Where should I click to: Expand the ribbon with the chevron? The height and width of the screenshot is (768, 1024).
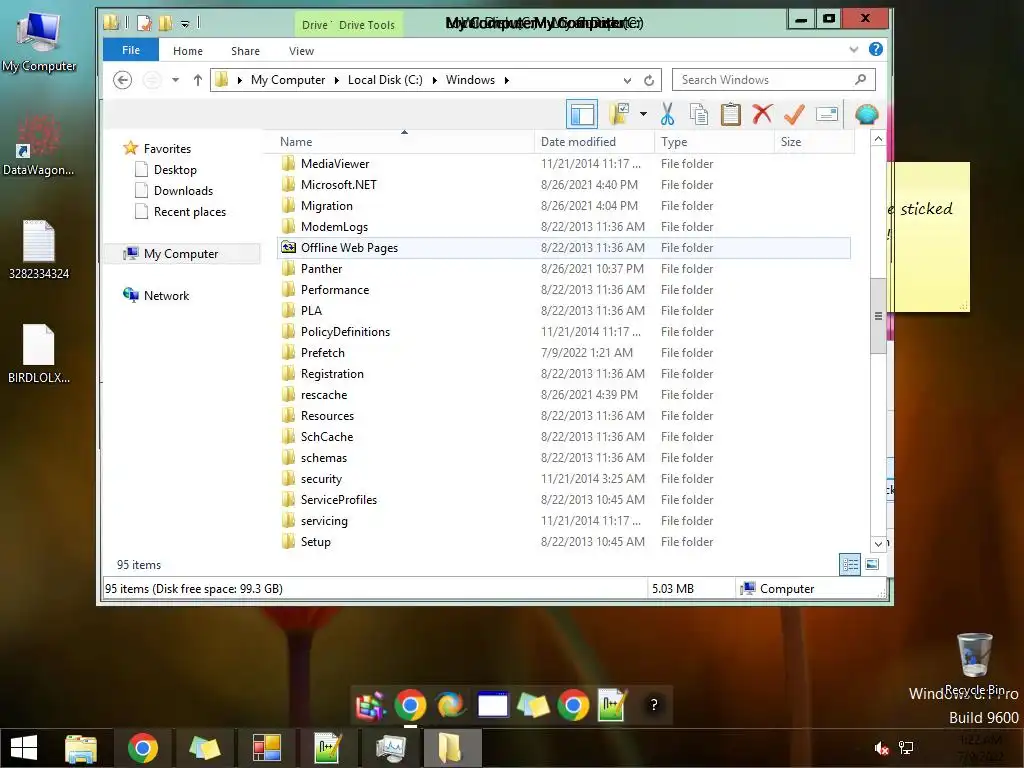(x=854, y=50)
